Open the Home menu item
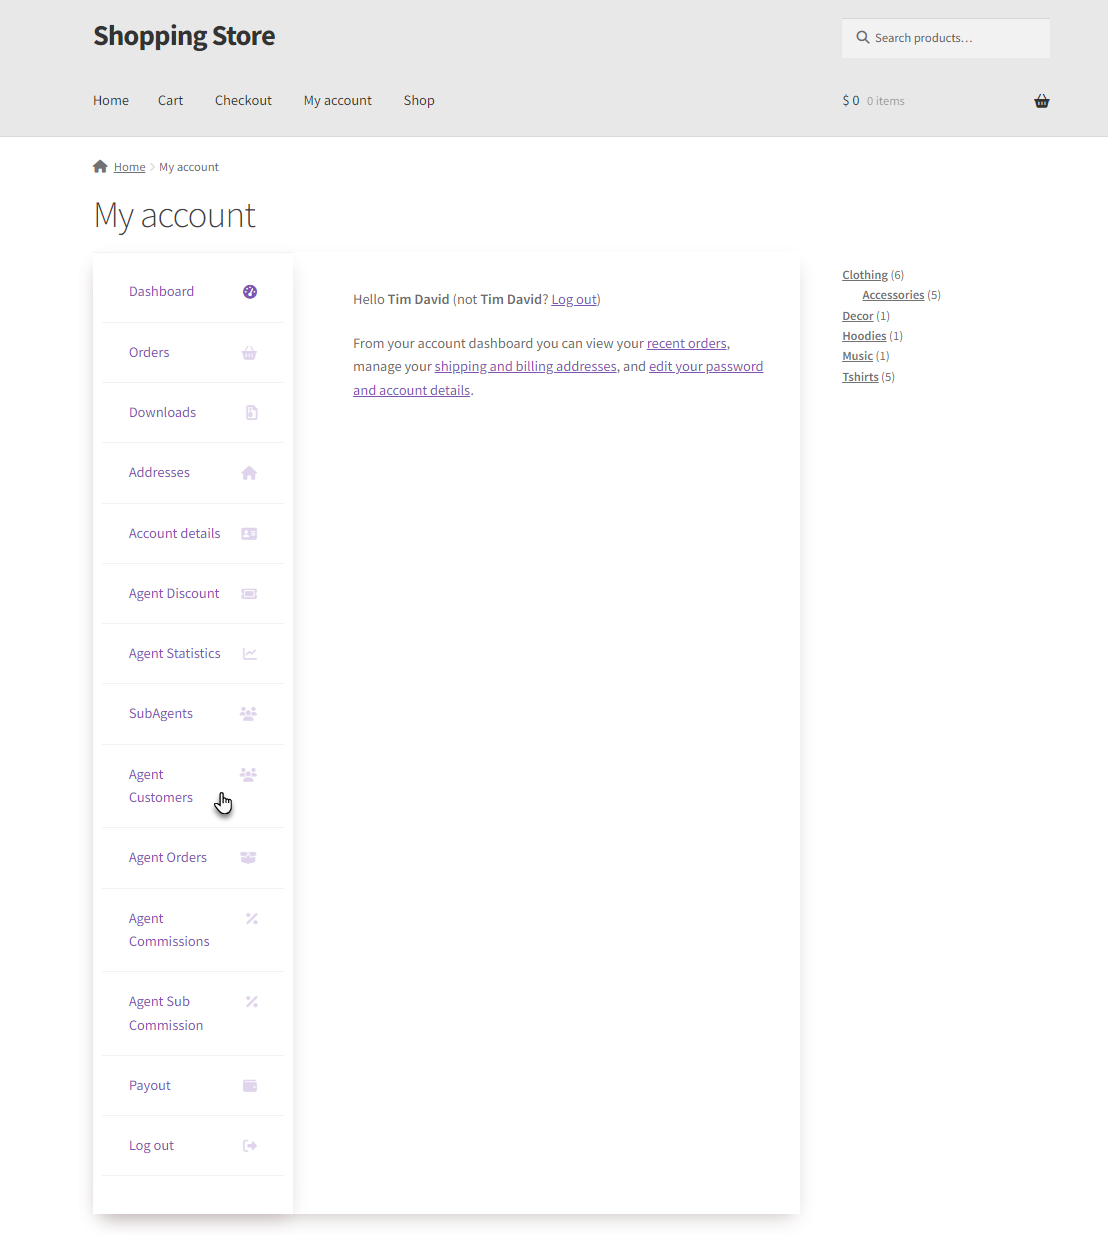Image resolution: width=1108 pixels, height=1235 pixels. 111,101
